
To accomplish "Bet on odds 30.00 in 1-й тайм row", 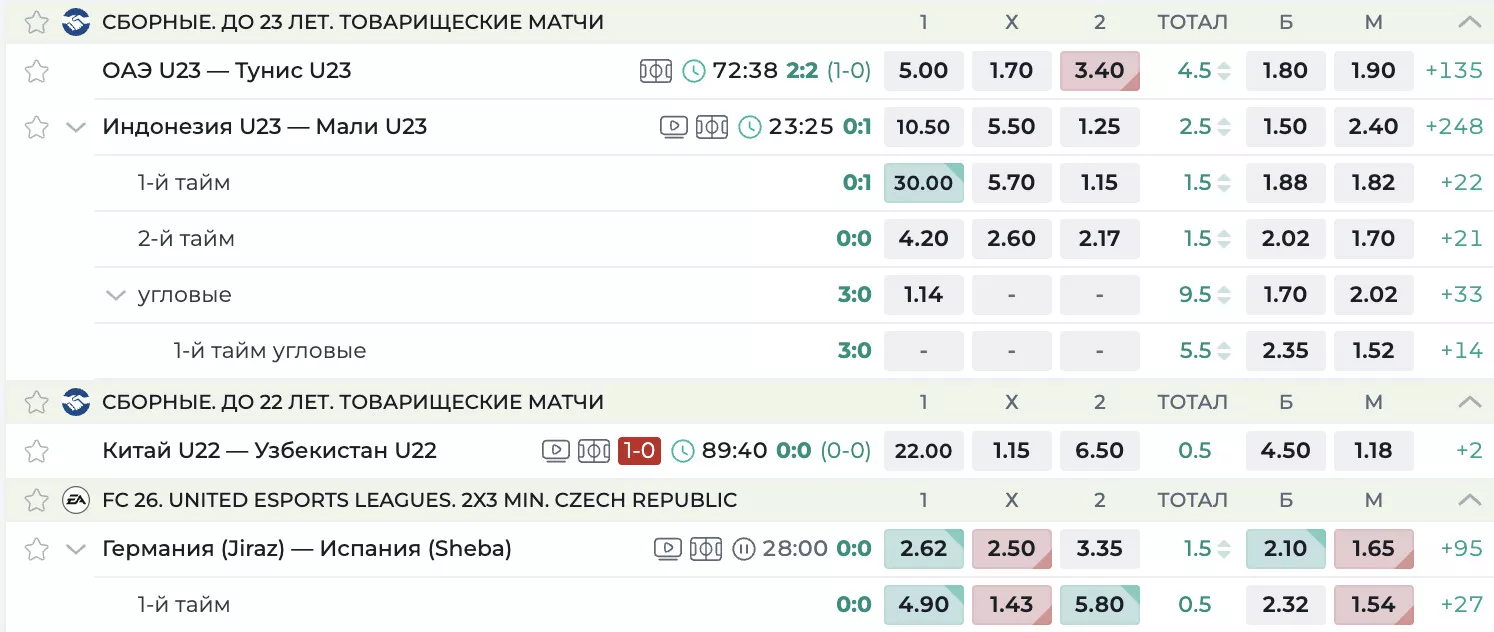I will 923,183.
